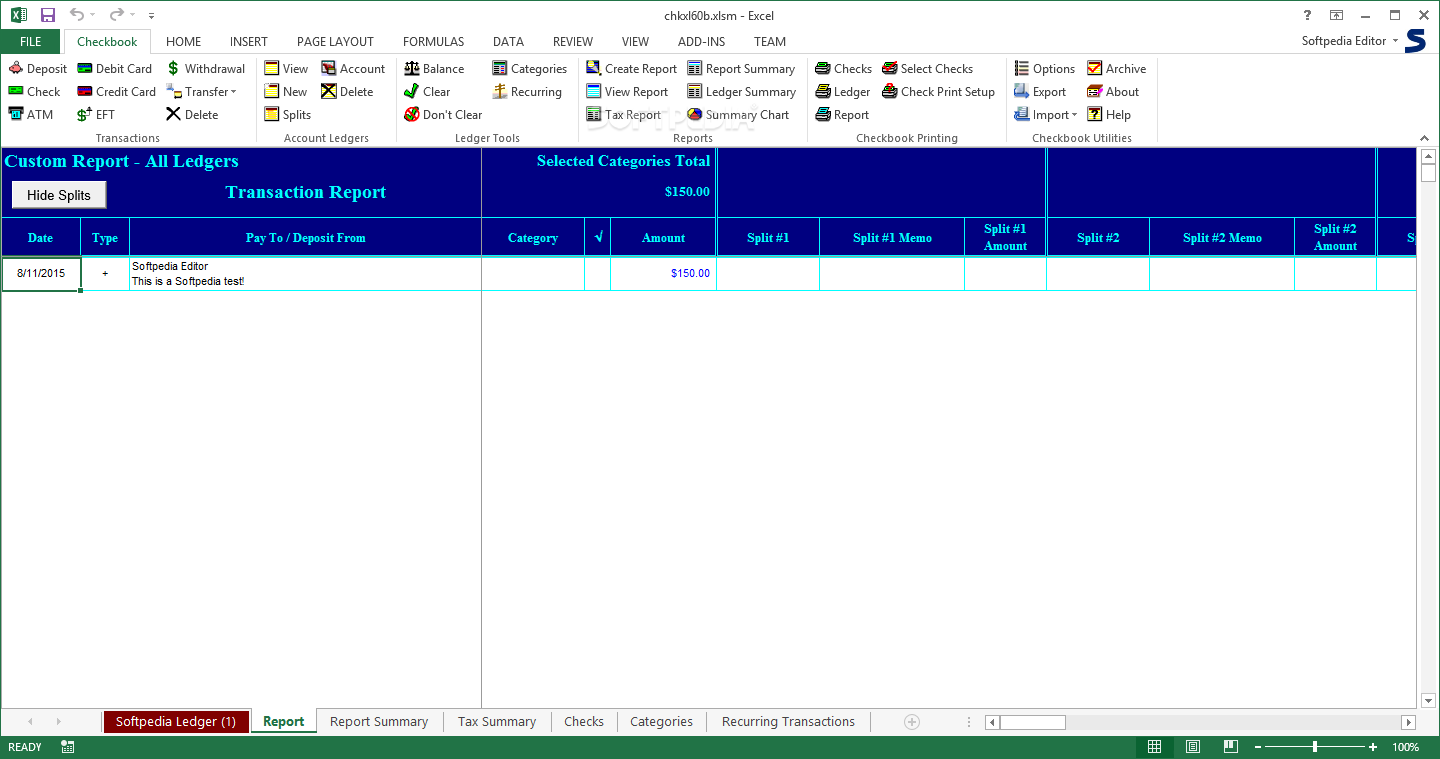Click the Deposit transaction icon

(16, 69)
